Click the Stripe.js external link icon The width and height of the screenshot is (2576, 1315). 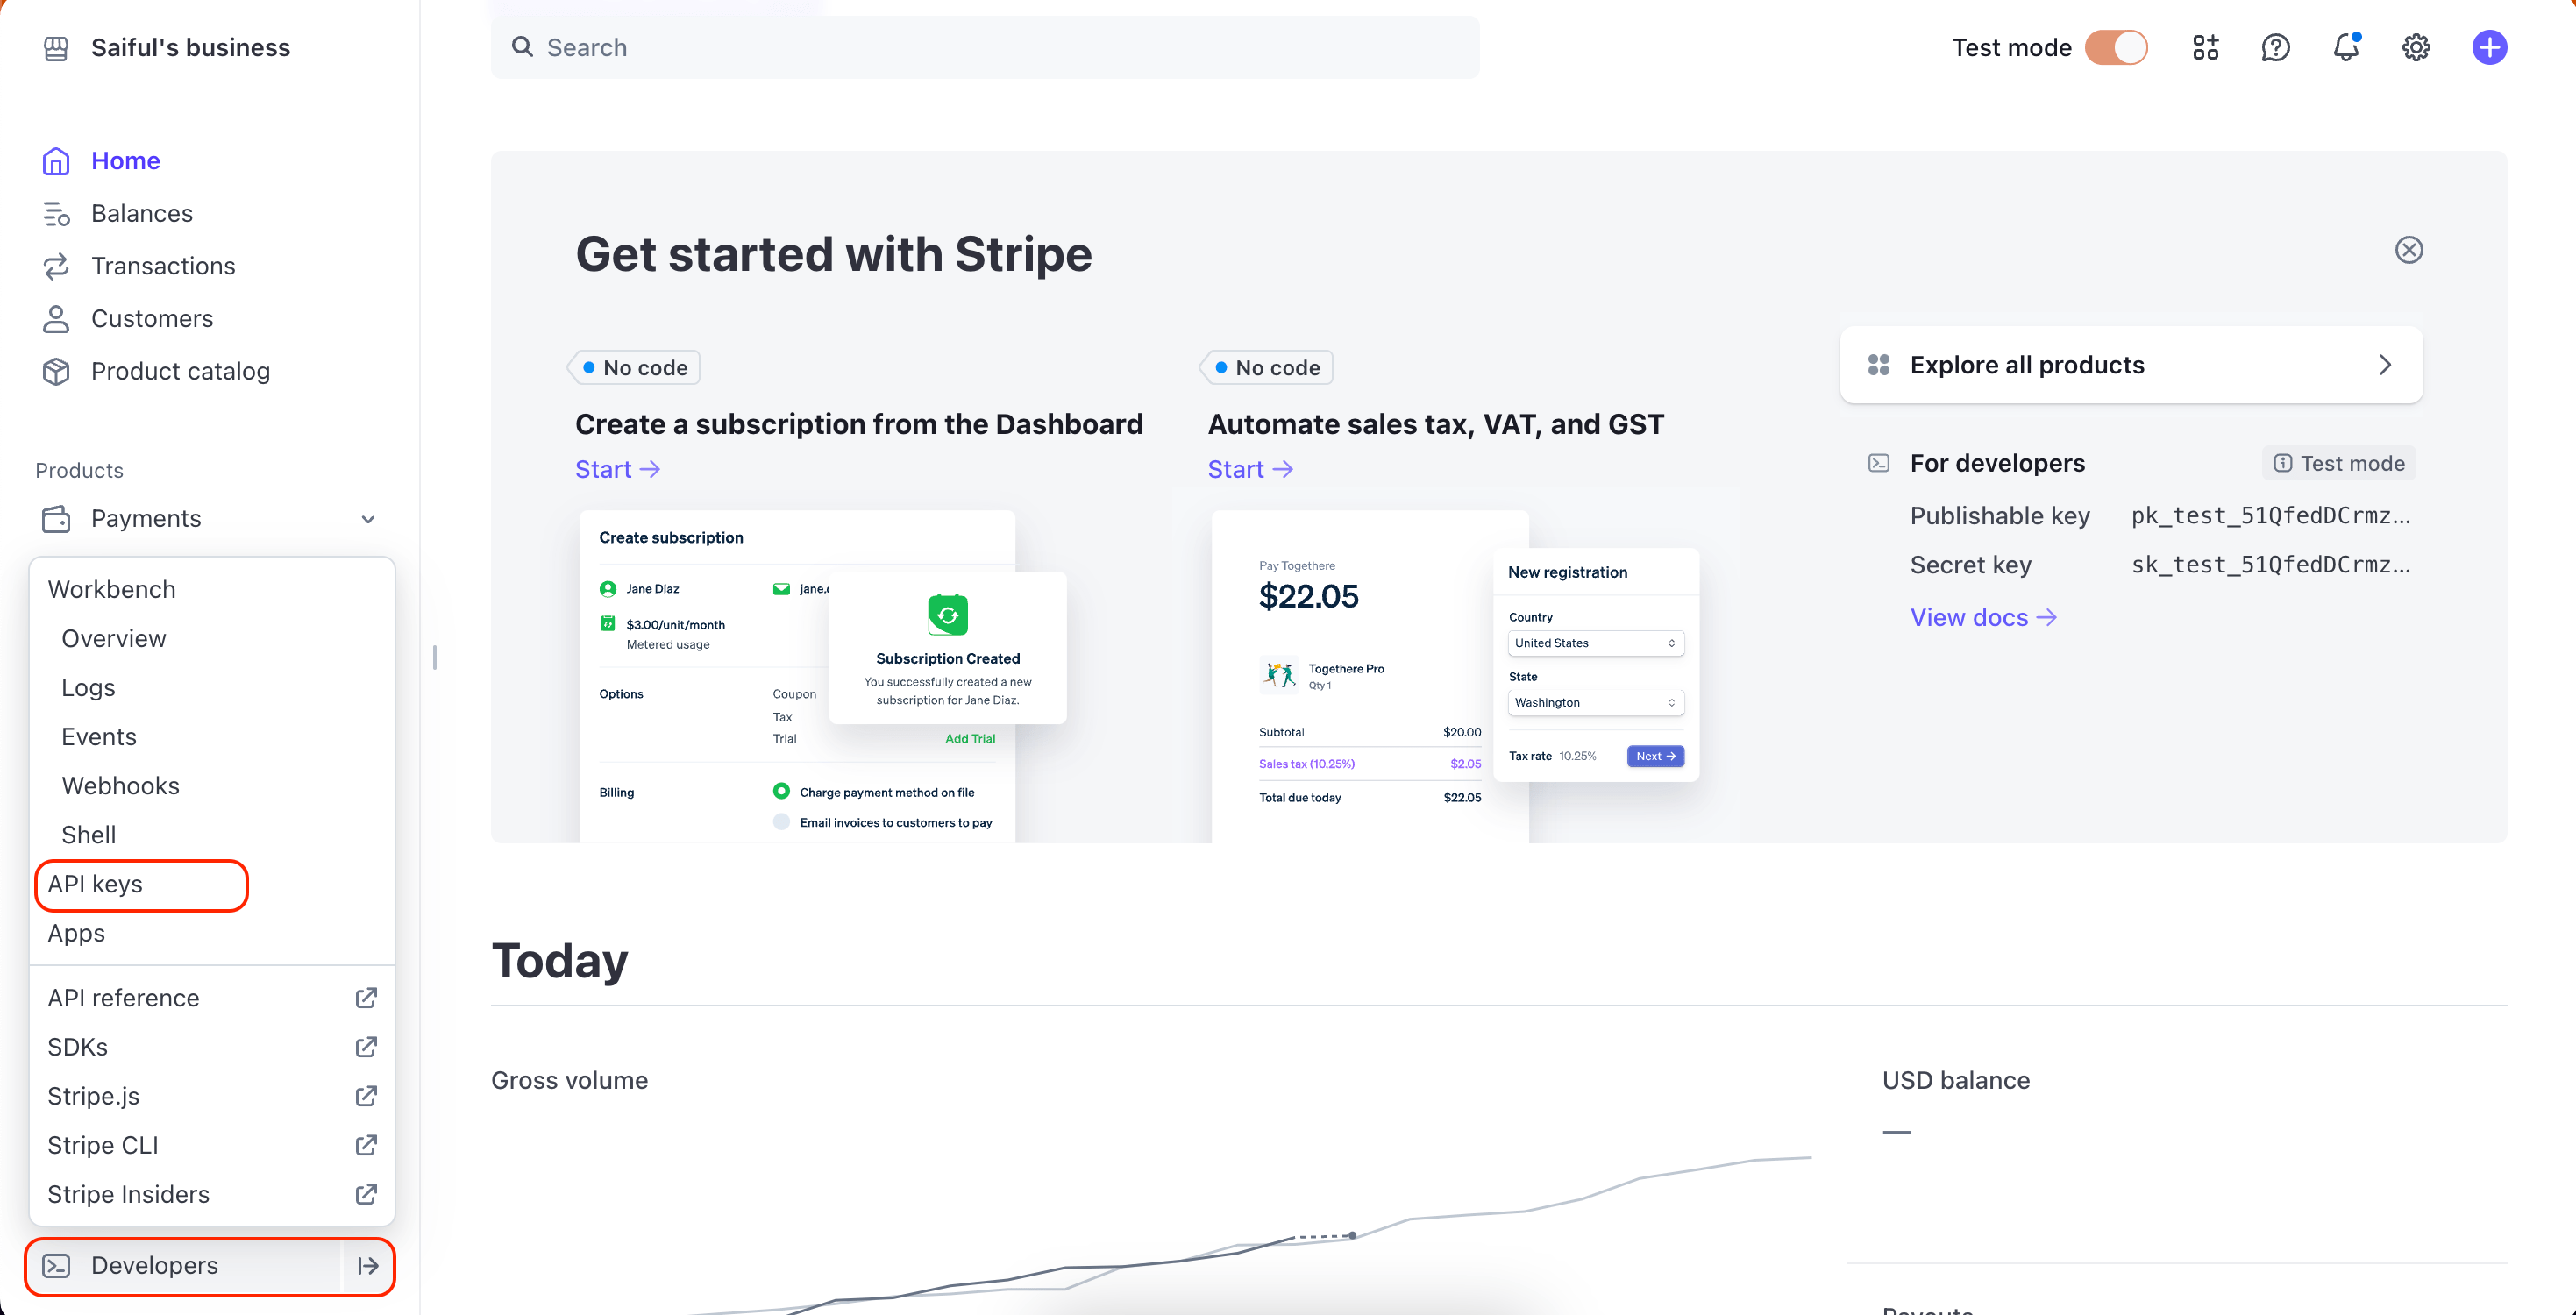coord(366,1096)
